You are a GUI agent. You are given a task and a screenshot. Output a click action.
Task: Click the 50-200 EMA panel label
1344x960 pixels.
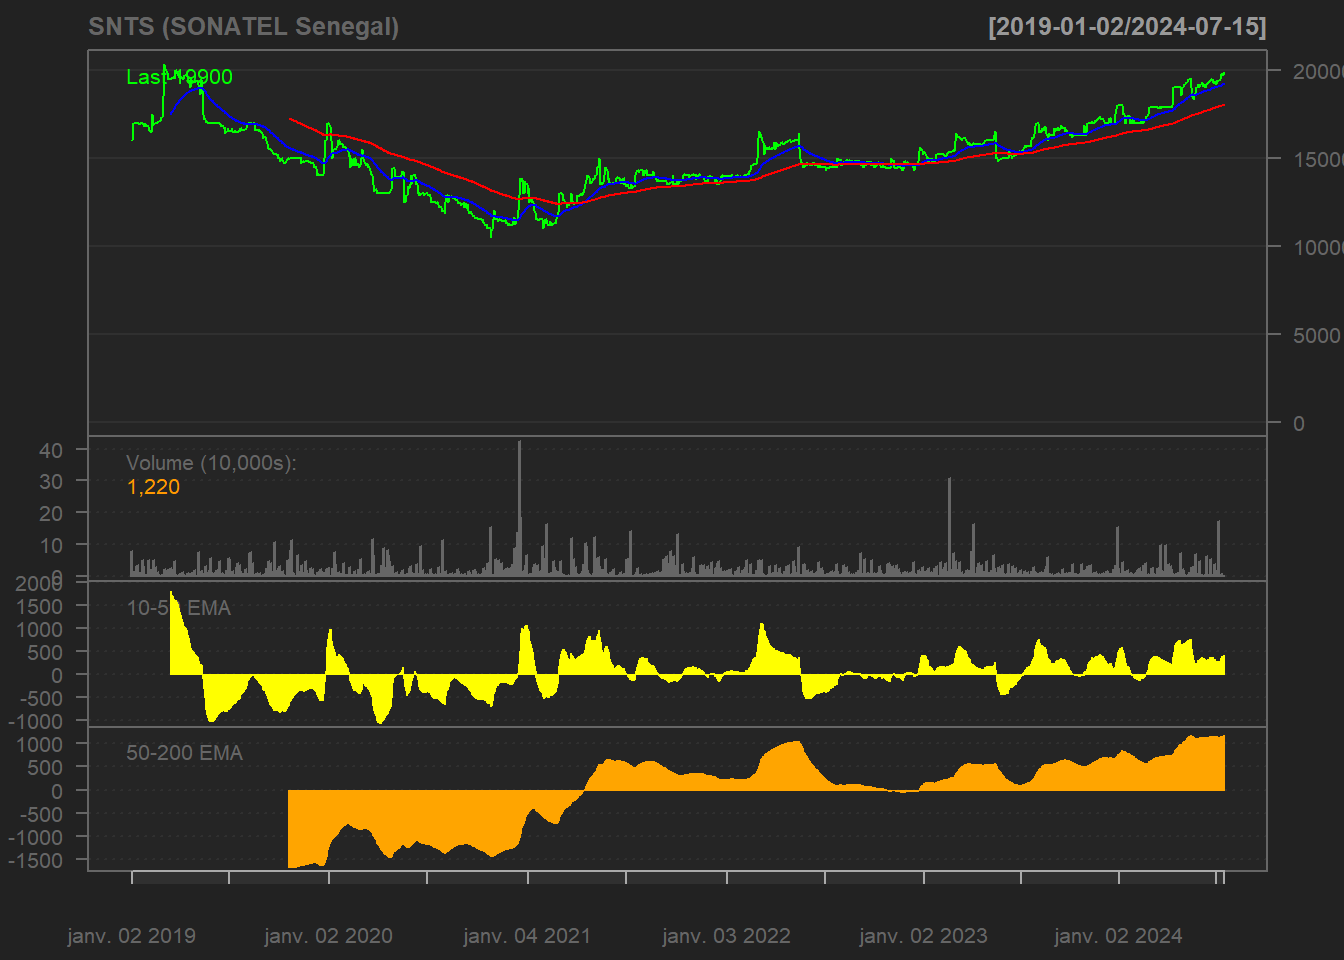(x=184, y=753)
